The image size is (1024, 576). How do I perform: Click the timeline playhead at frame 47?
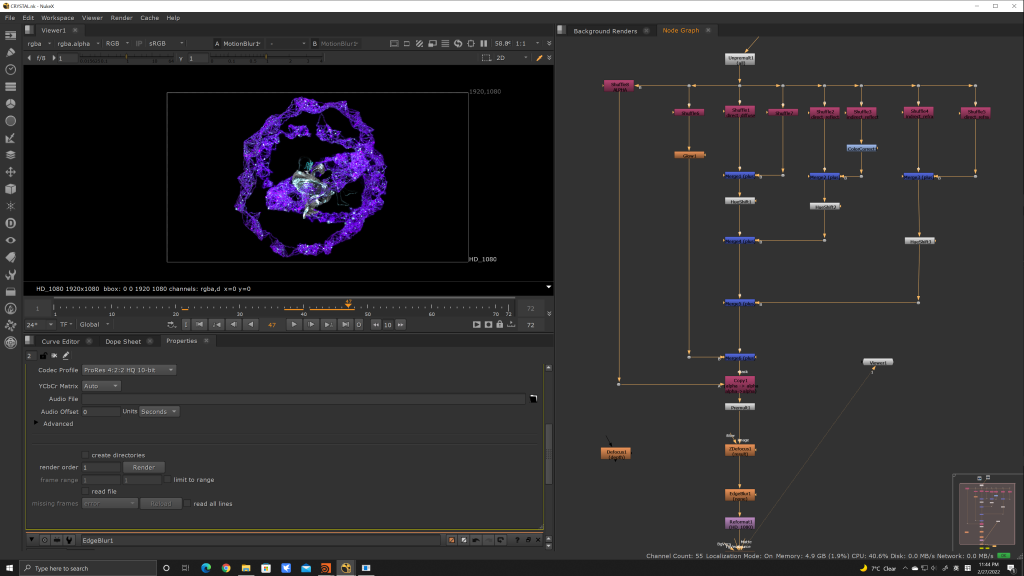[x=348, y=304]
